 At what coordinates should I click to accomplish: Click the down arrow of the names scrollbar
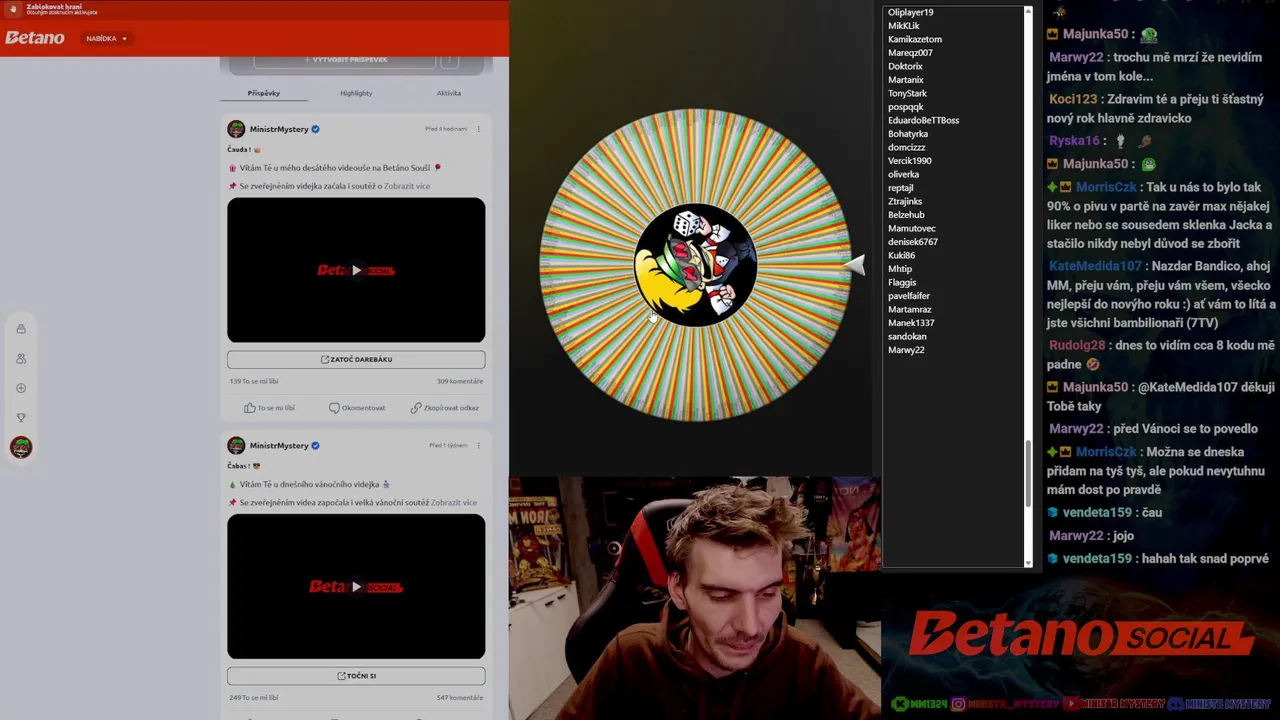point(1028,563)
